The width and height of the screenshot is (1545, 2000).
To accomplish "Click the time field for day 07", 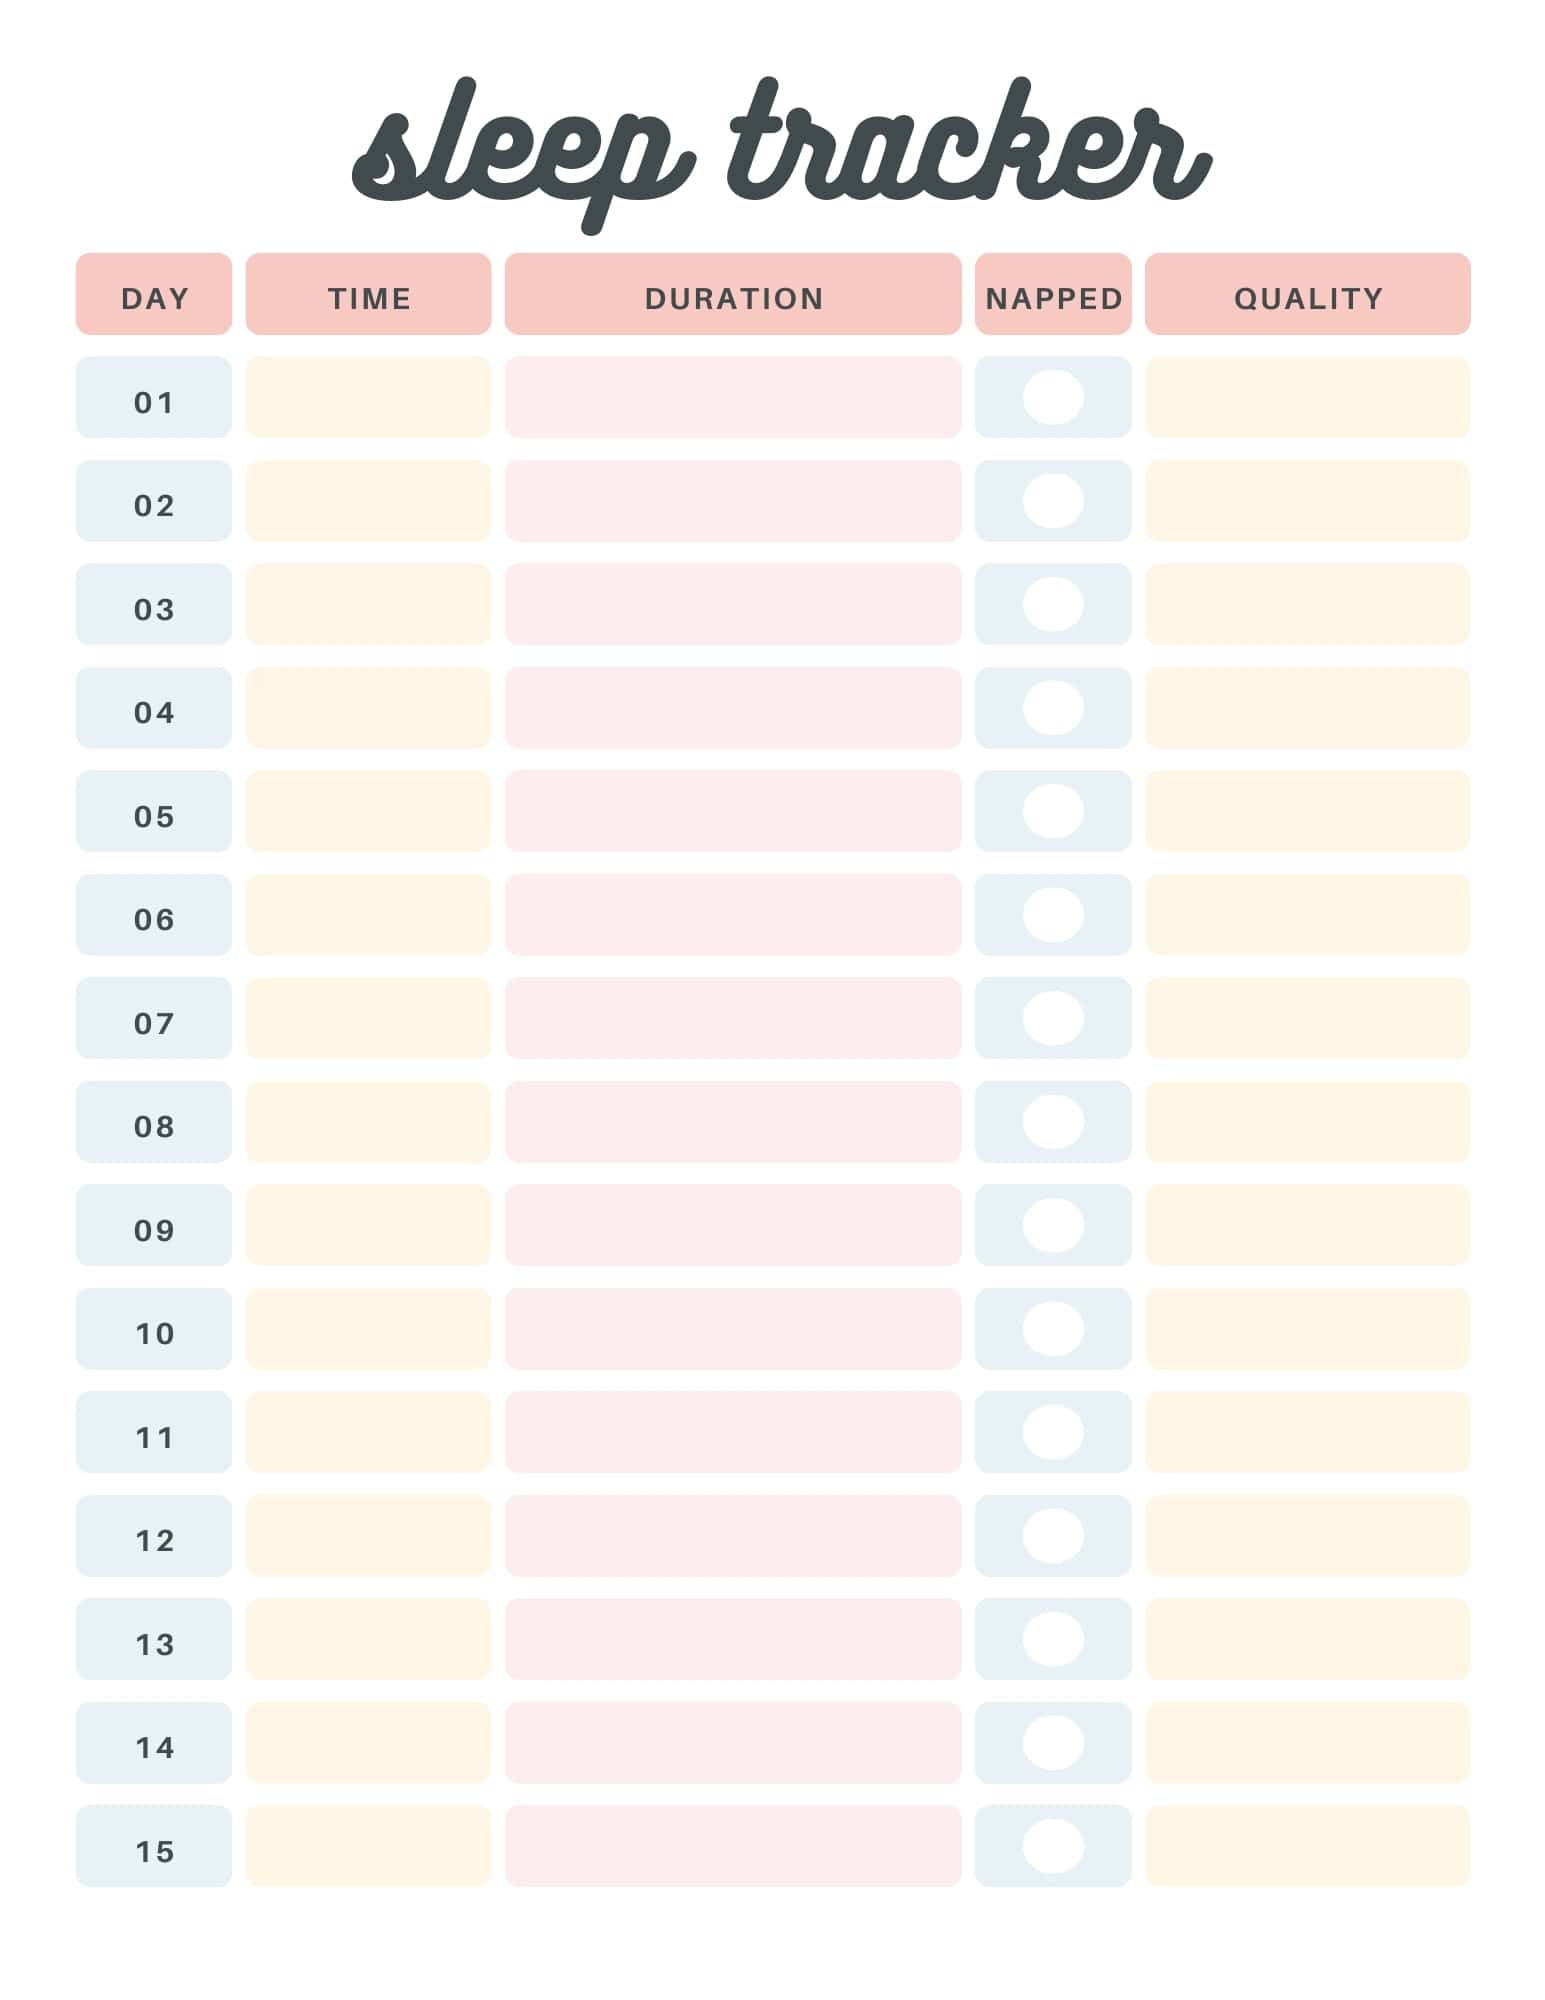I will pos(368,1018).
